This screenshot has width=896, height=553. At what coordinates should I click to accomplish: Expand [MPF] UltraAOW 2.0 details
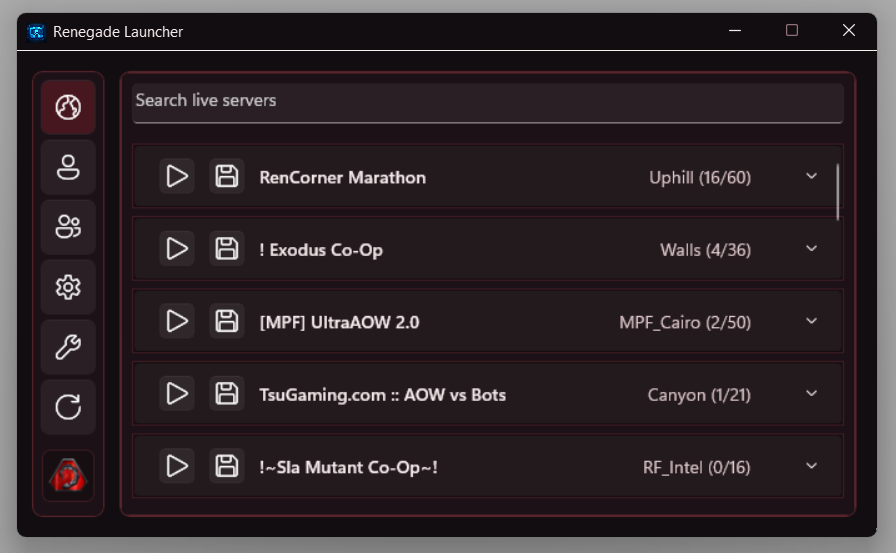tap(811, 321)
